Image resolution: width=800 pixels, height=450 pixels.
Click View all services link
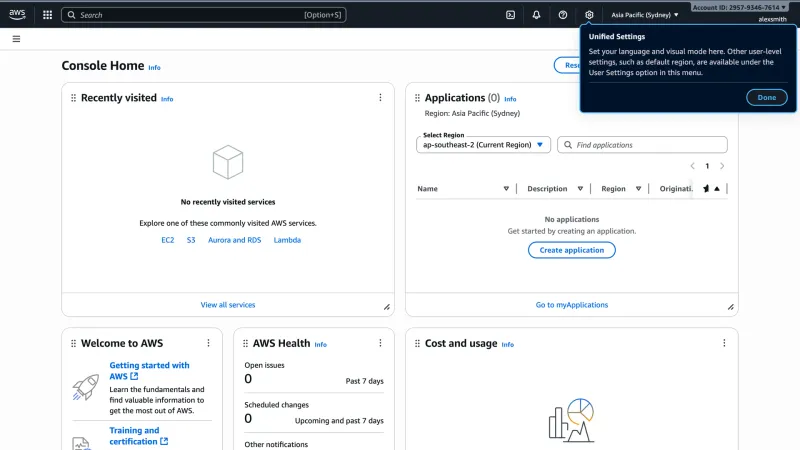[228, 305]
